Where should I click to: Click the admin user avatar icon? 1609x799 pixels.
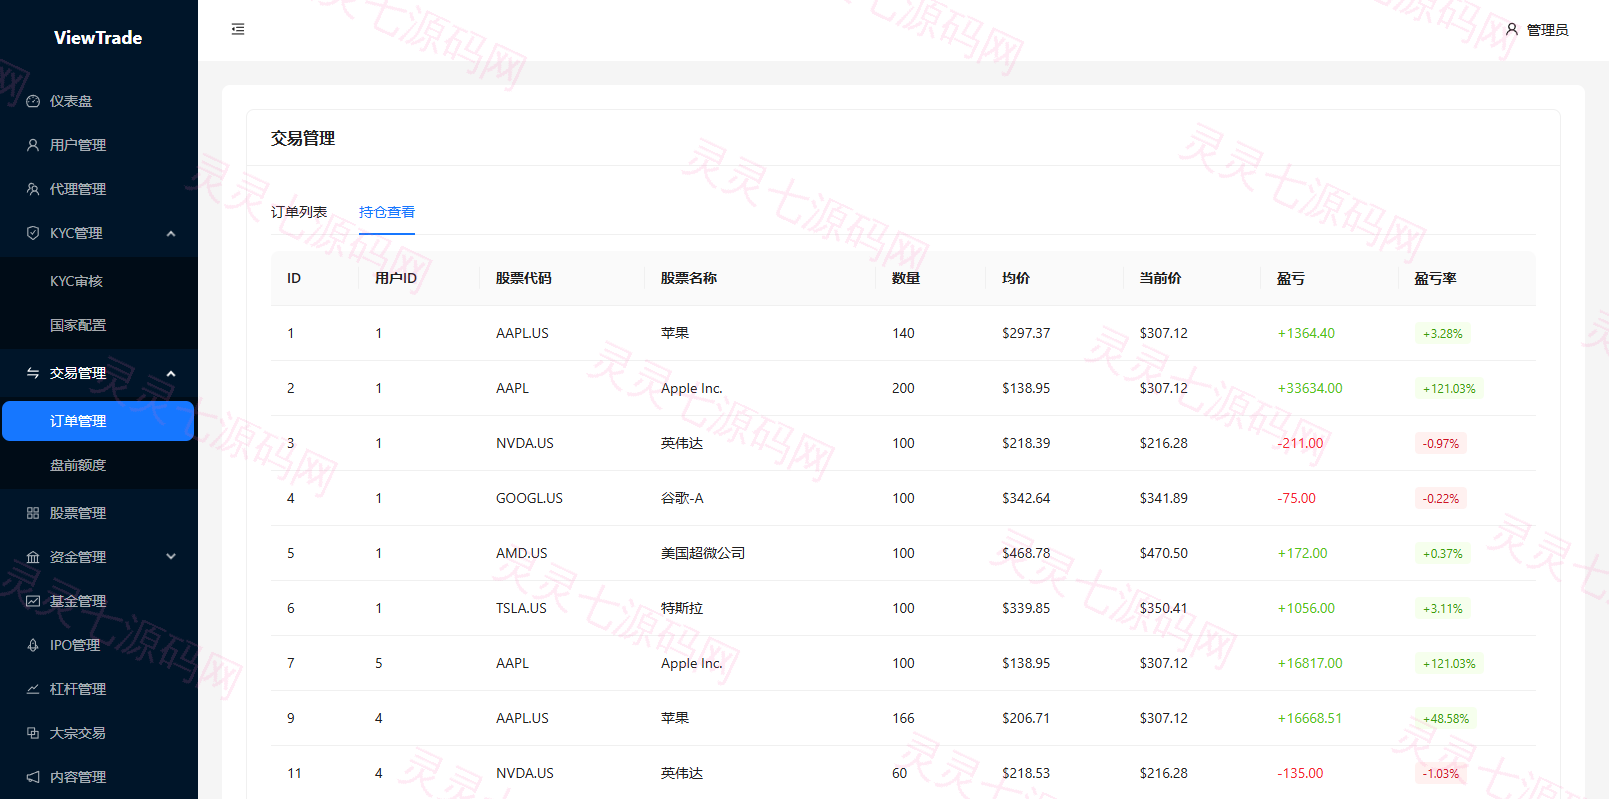(x=1512, y=30)
